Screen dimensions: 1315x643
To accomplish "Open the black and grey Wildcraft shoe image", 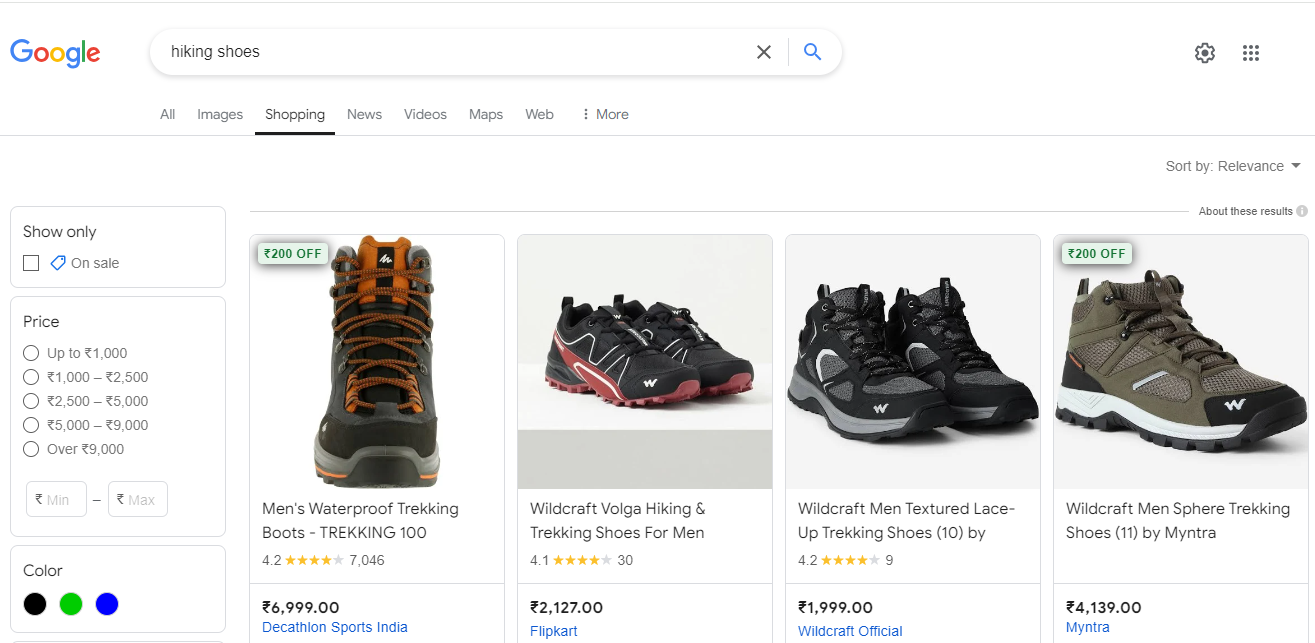I will [913, 362].
